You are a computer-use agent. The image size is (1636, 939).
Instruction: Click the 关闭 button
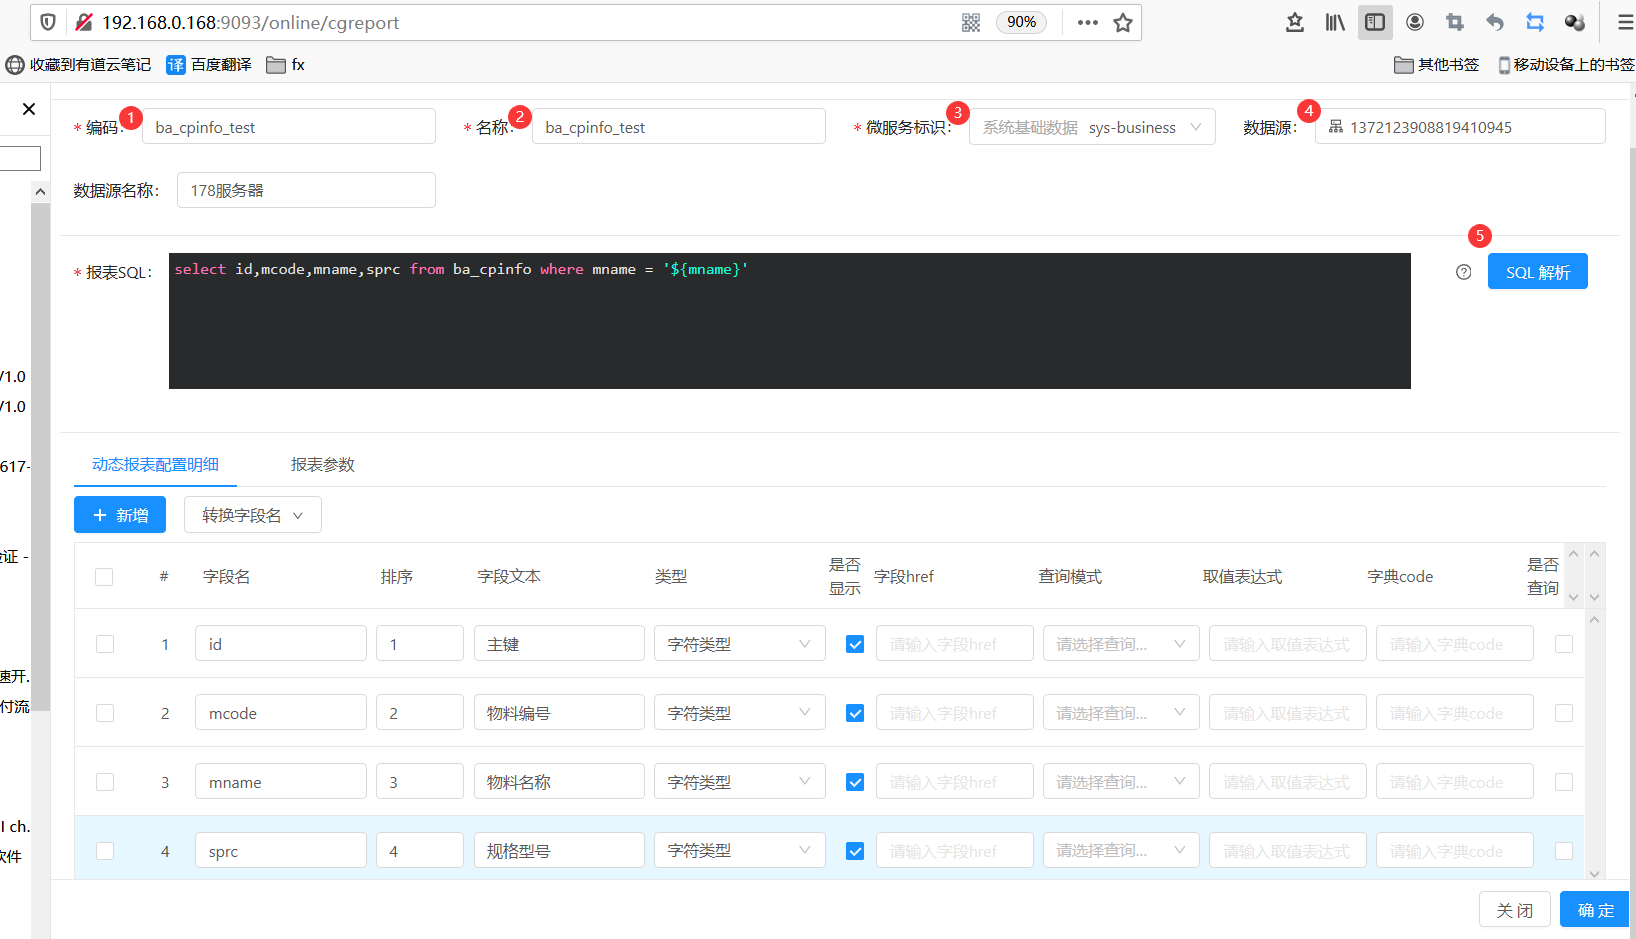1515,910
